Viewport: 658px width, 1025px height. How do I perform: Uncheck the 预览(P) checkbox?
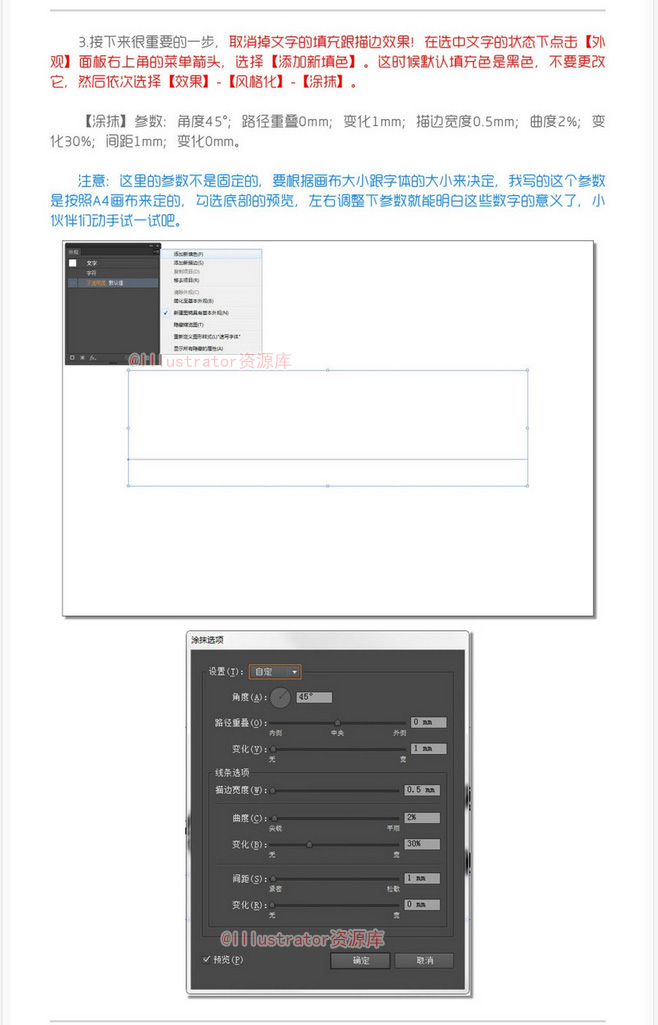pyautogui.click(x=206, y=960)
